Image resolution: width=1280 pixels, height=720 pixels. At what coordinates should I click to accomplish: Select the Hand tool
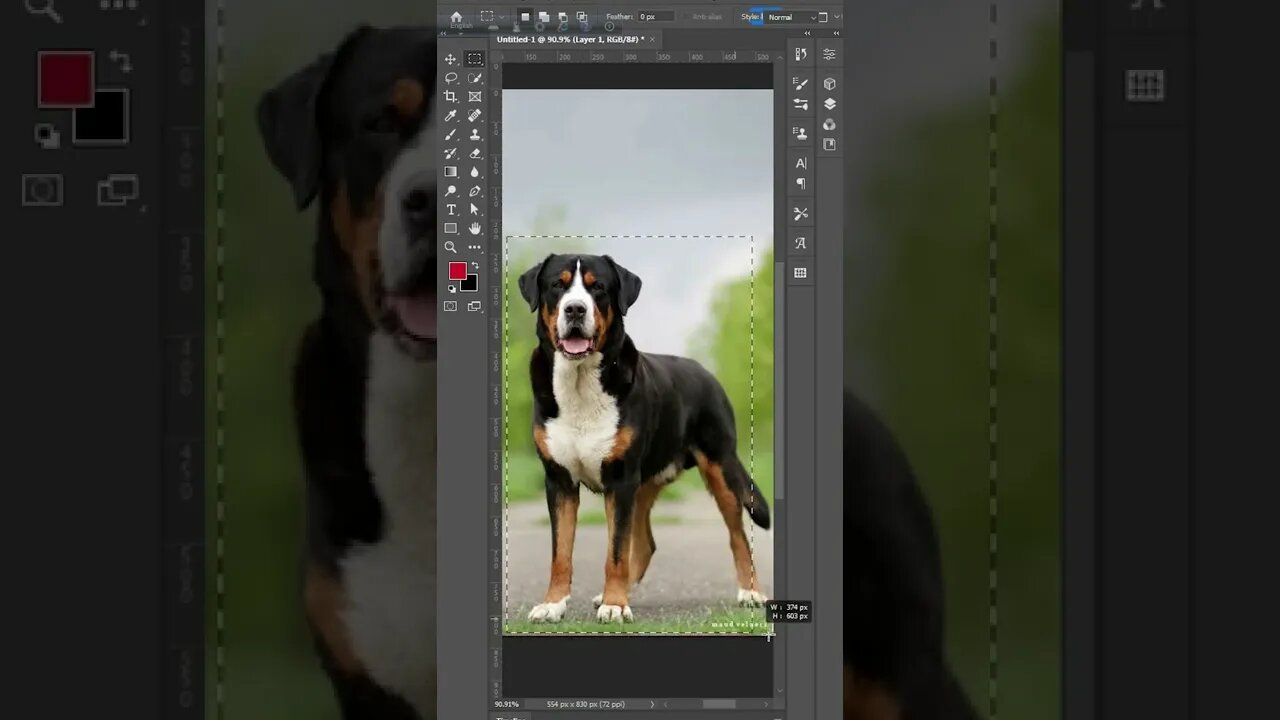[475, 228]
